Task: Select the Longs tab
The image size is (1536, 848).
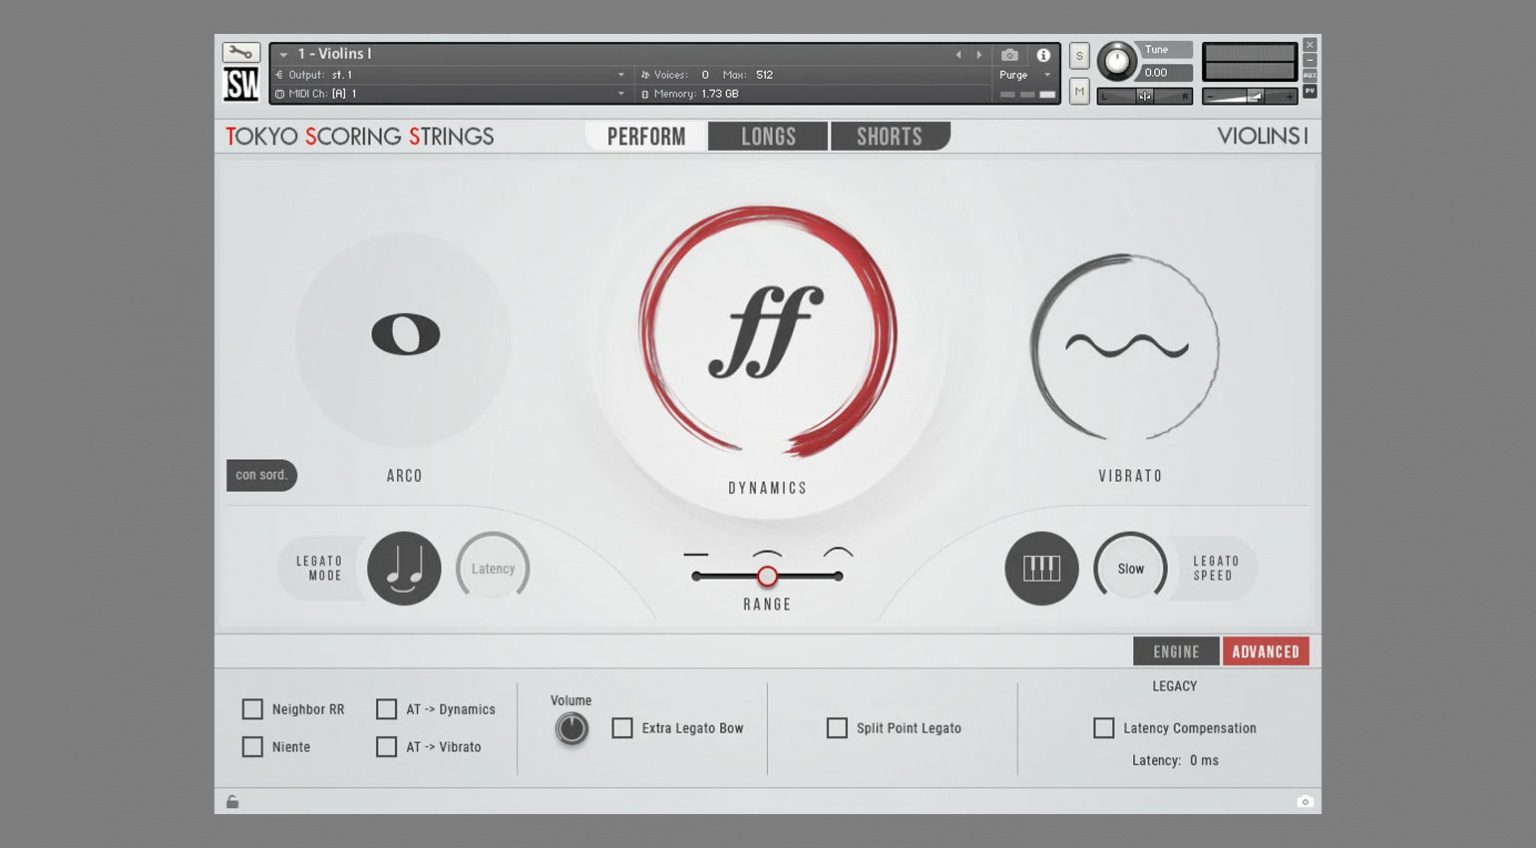Action: click(768, 136)
